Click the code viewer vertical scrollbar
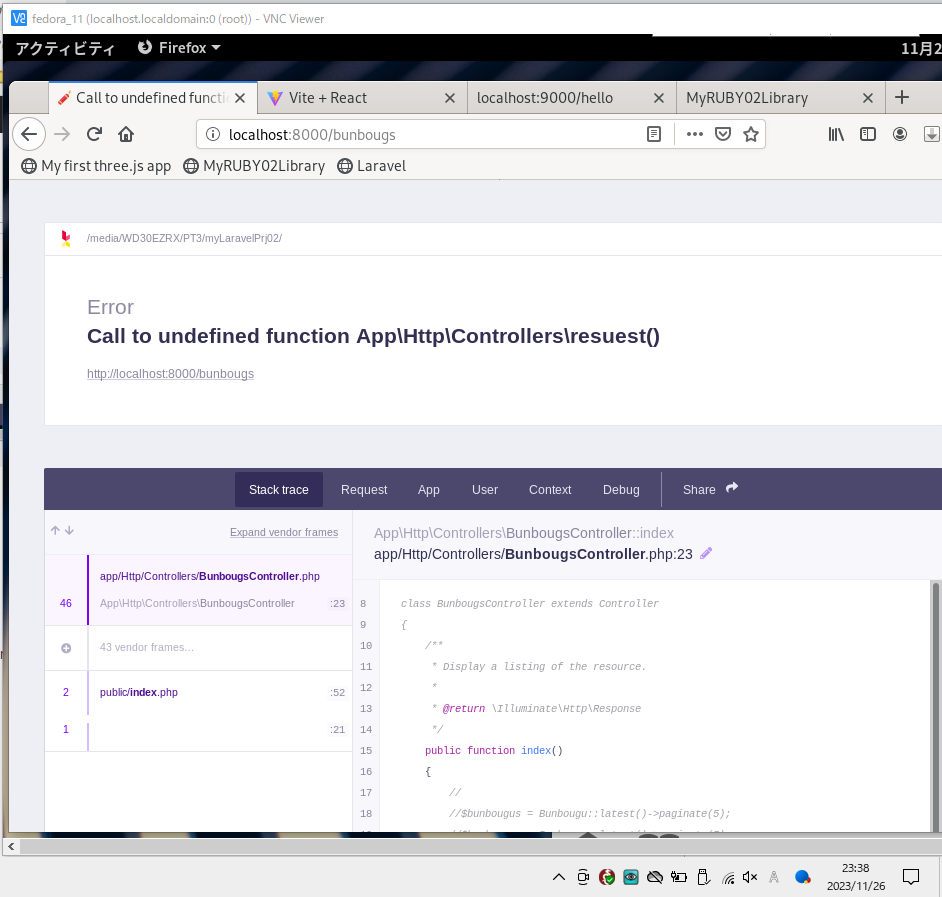942x897 pixels. 935,706
